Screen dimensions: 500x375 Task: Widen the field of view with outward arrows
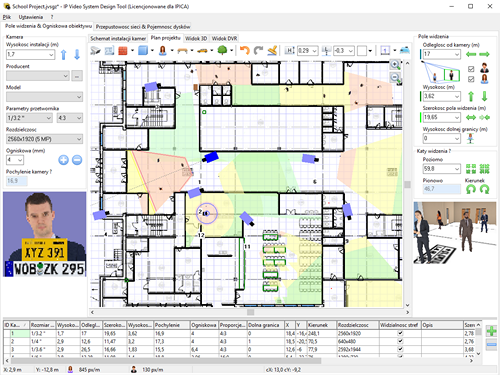coord(471,117)
